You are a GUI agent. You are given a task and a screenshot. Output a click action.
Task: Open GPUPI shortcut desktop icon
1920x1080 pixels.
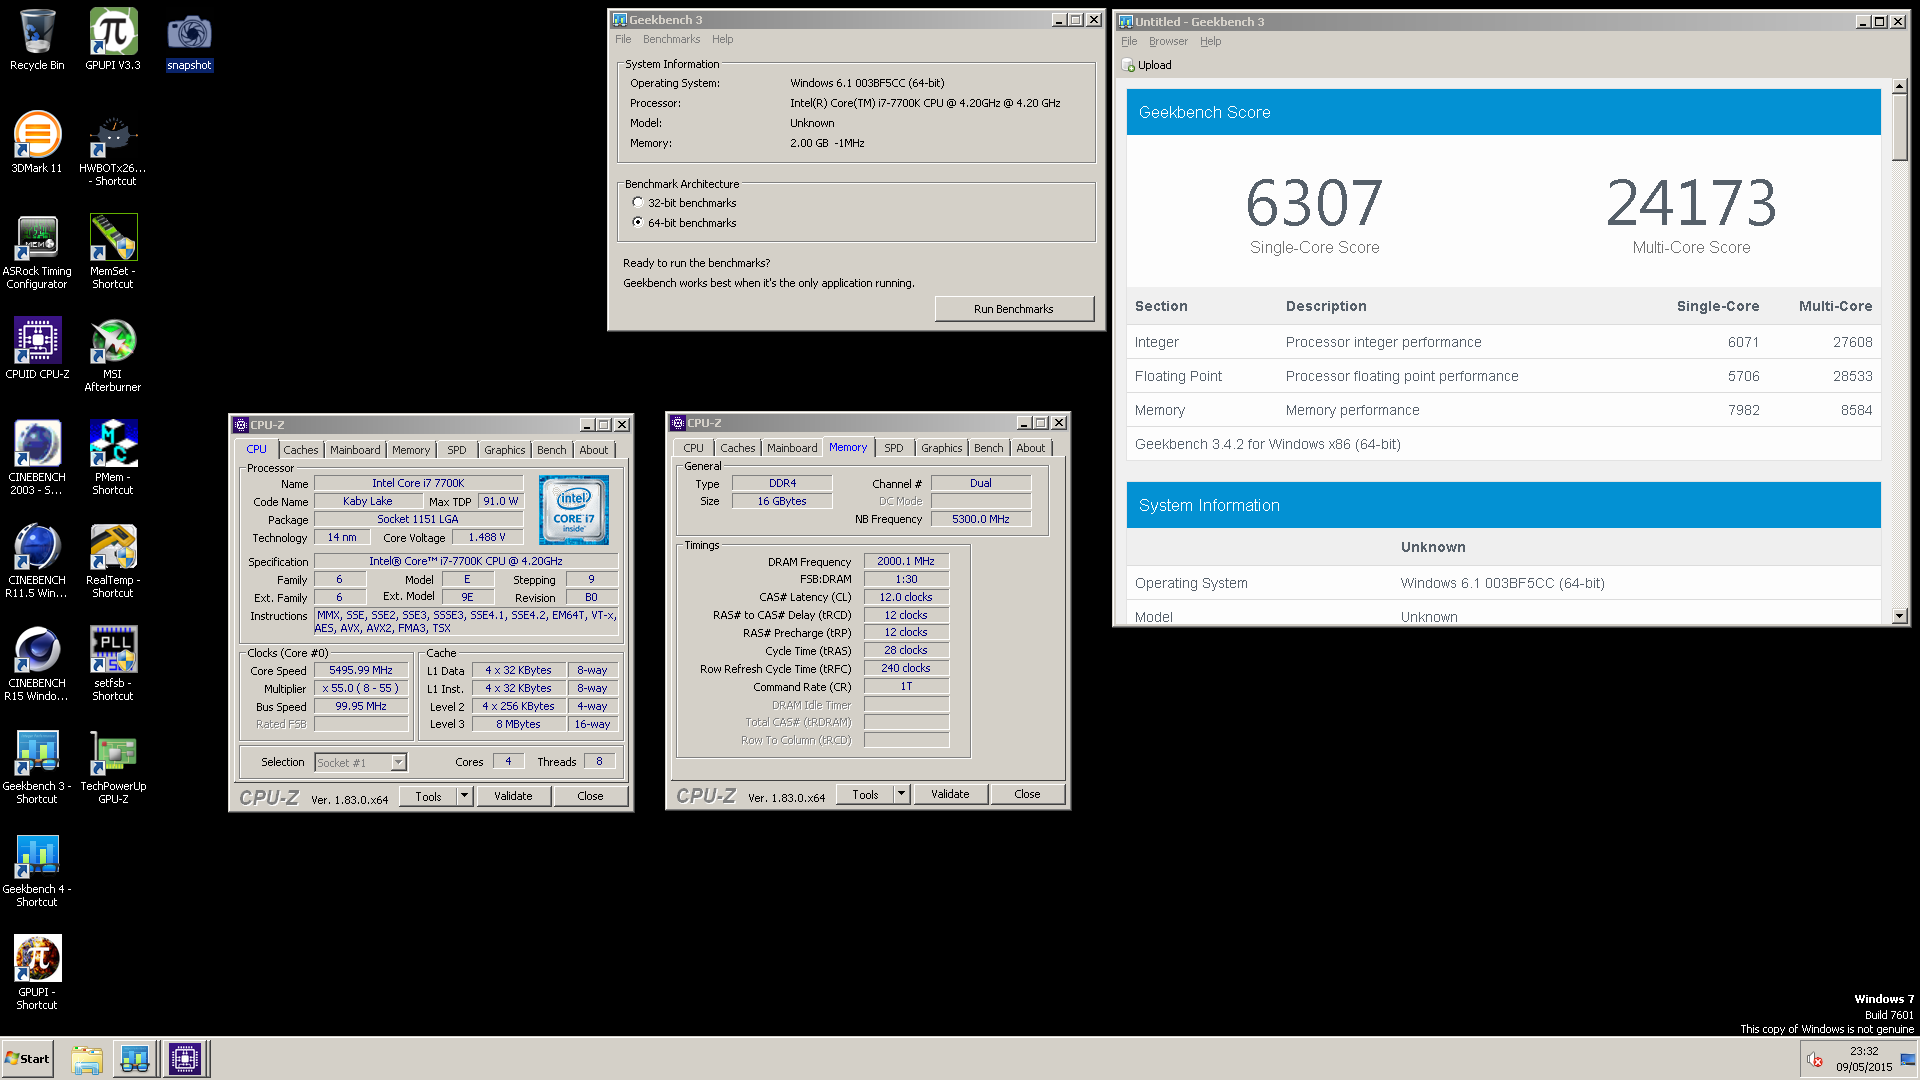[x=37, y=973]
